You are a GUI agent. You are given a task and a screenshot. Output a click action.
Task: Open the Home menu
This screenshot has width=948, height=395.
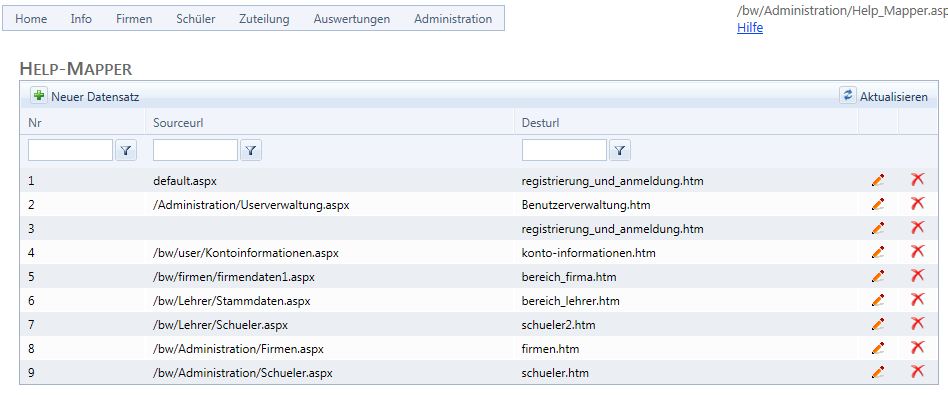(x=31, y=19)
